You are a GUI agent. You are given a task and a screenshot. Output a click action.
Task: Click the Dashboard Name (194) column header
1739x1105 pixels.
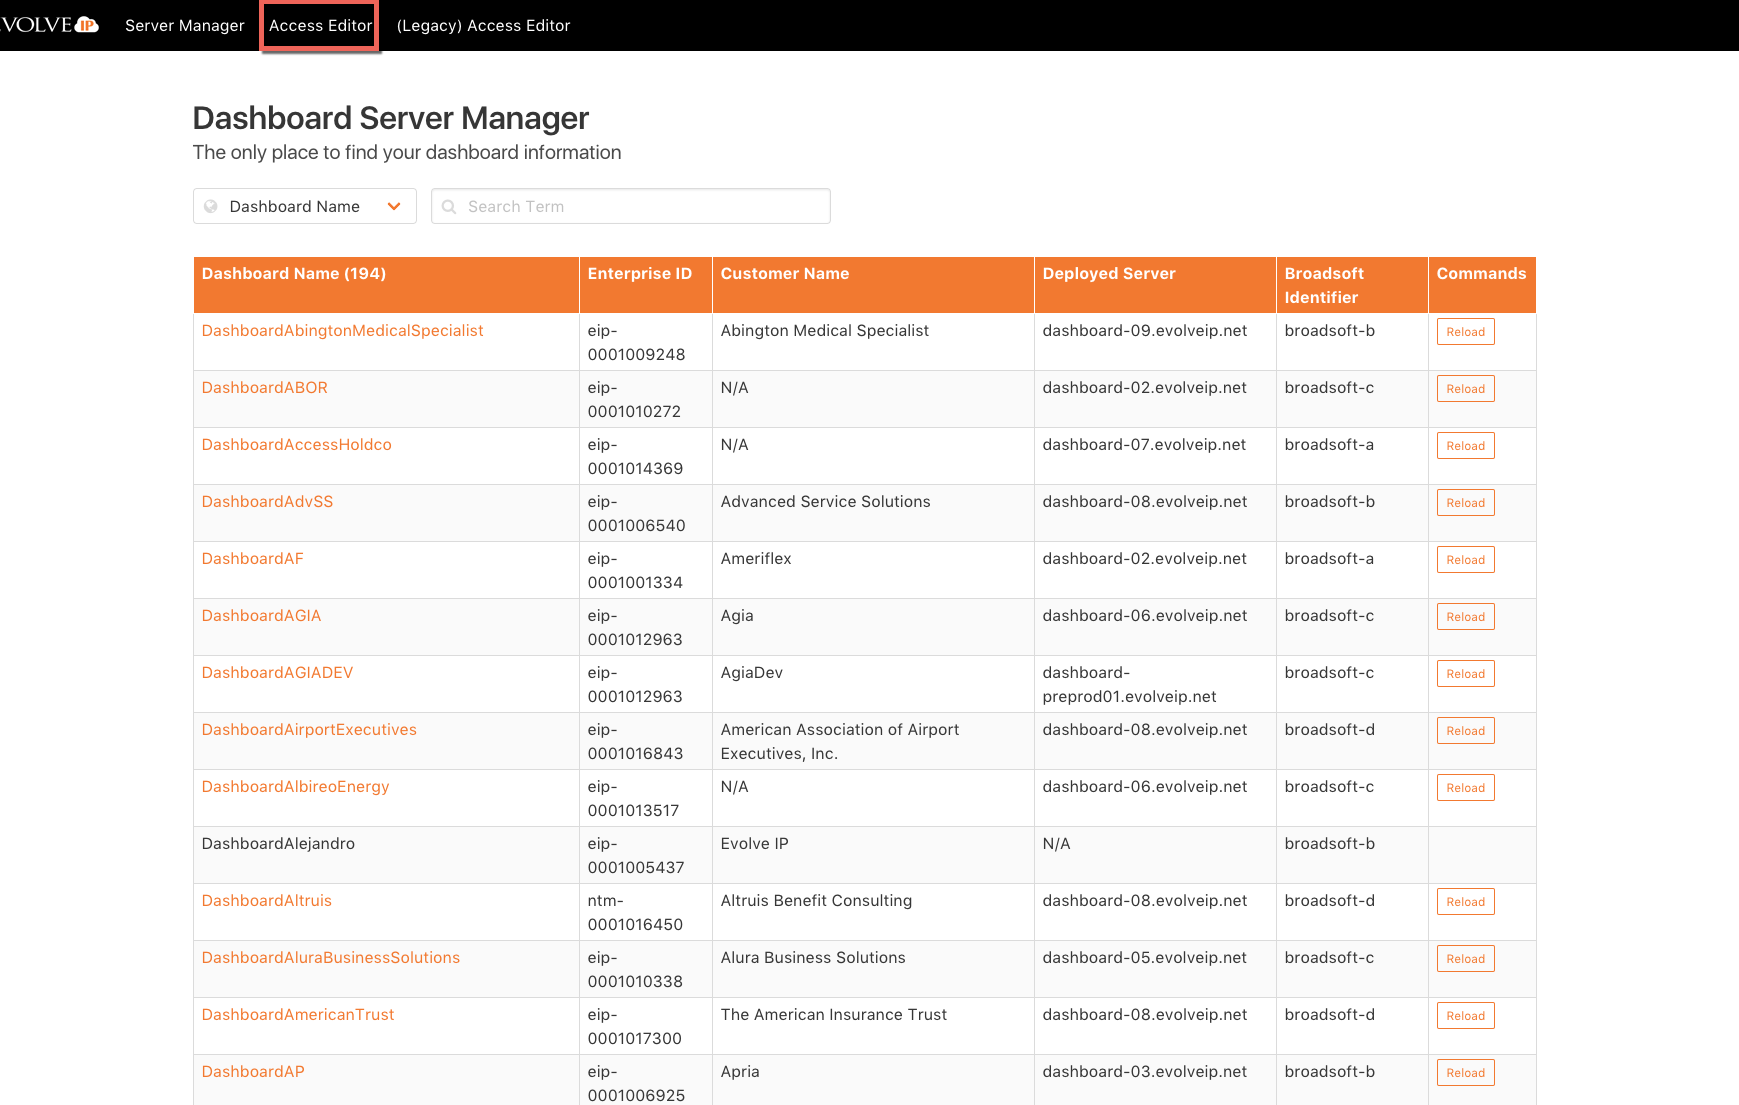[x=294, y=274]
